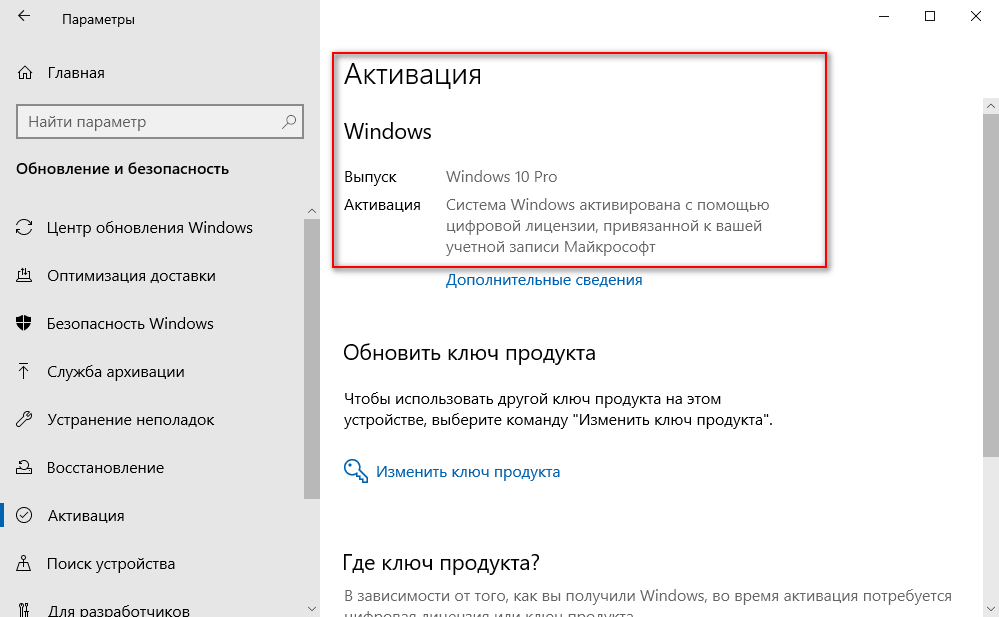Click the sidebar scrollbar thumb

click(312, 359)
